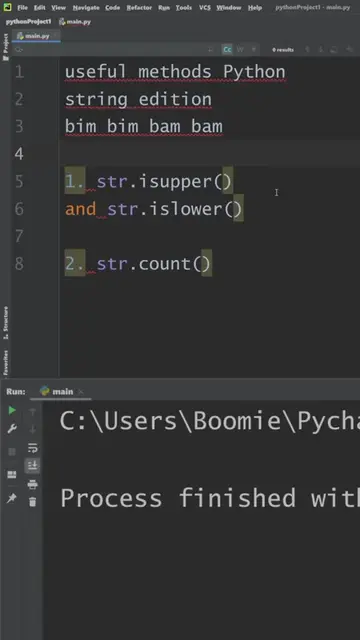Open the Favorites tool window side tab
Screen dimensions: 360x640
point(6,362)
